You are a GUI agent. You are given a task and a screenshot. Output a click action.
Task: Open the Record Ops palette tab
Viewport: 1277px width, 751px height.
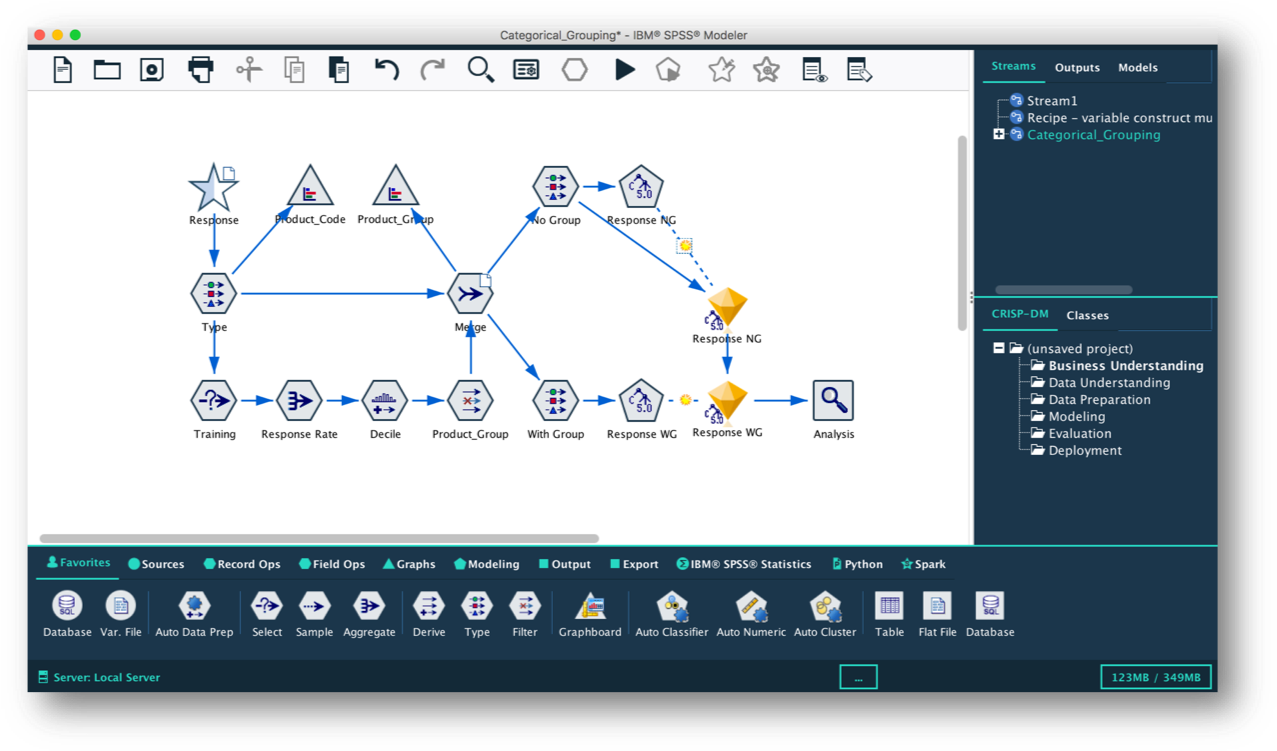[242, 564]
